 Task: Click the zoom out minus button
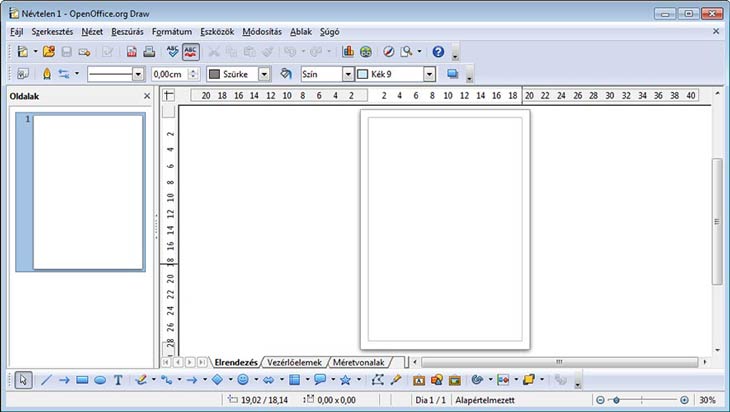(x=600, y=400)
